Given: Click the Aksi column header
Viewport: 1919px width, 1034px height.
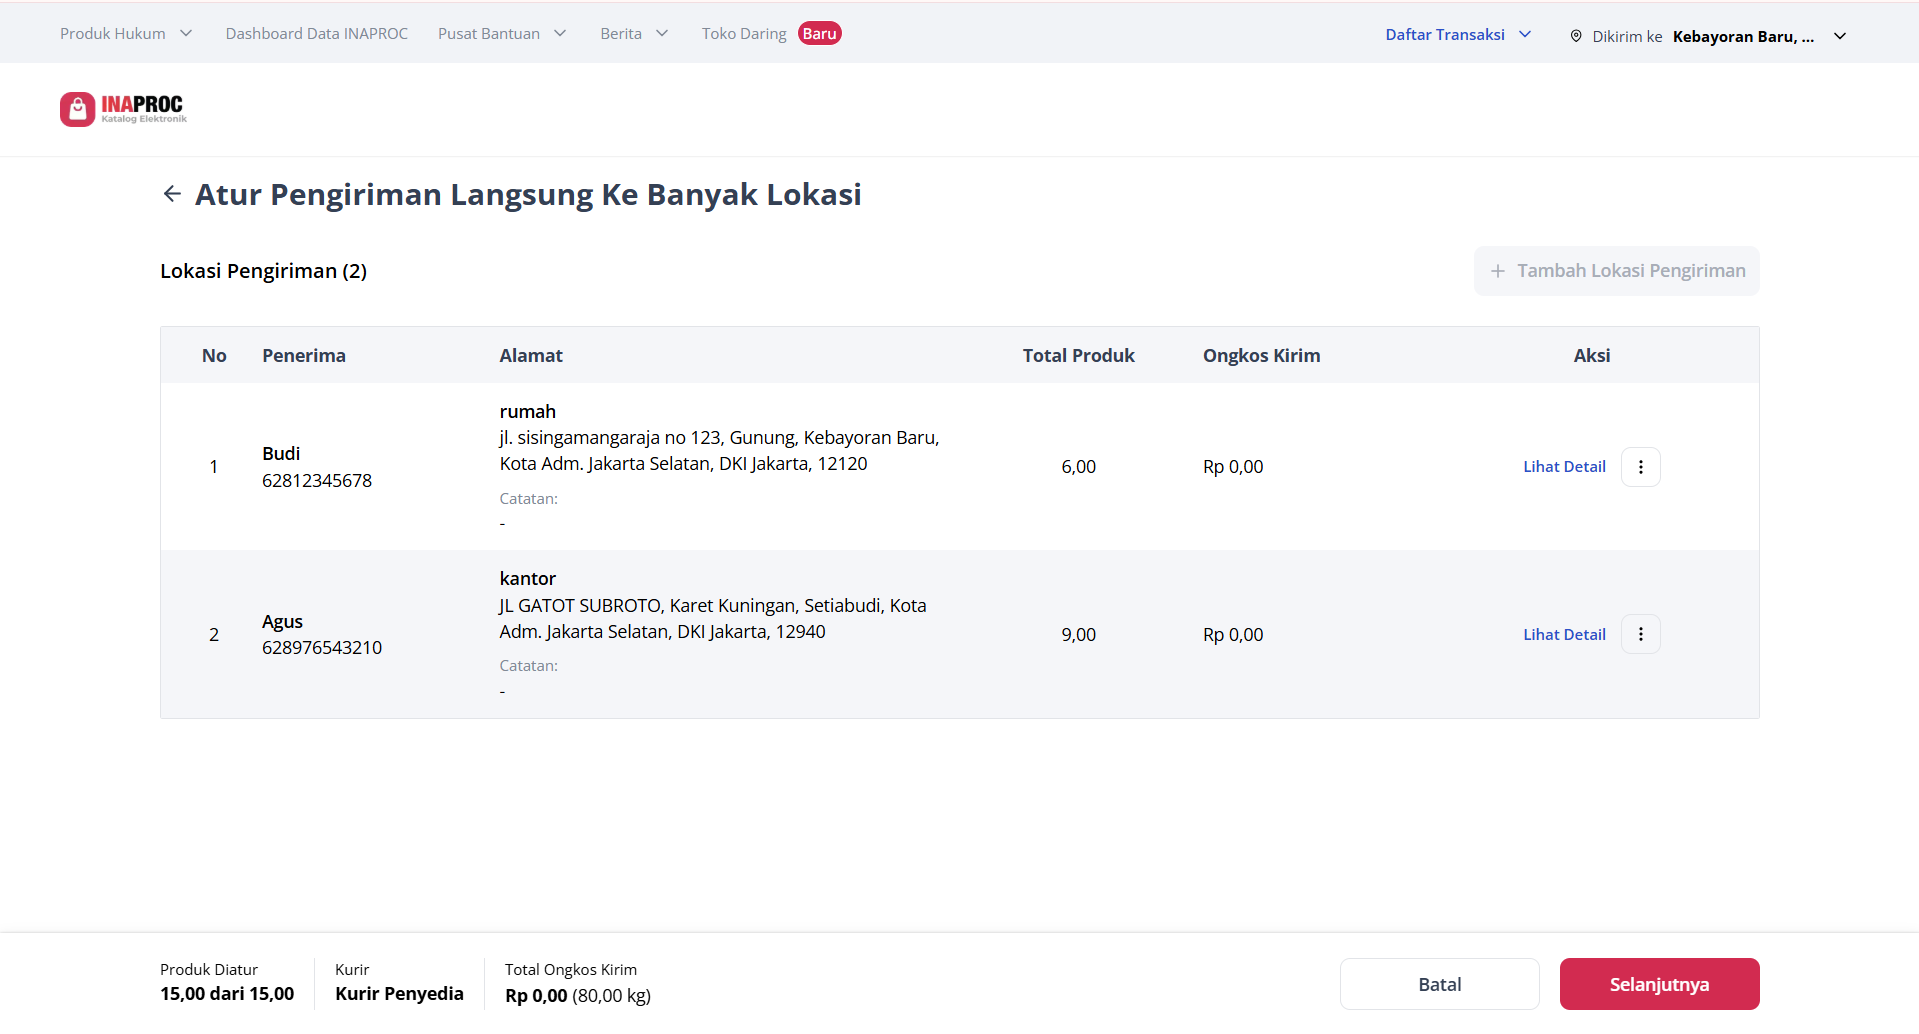Looking at the screenshot, I should click(1591, 355).
